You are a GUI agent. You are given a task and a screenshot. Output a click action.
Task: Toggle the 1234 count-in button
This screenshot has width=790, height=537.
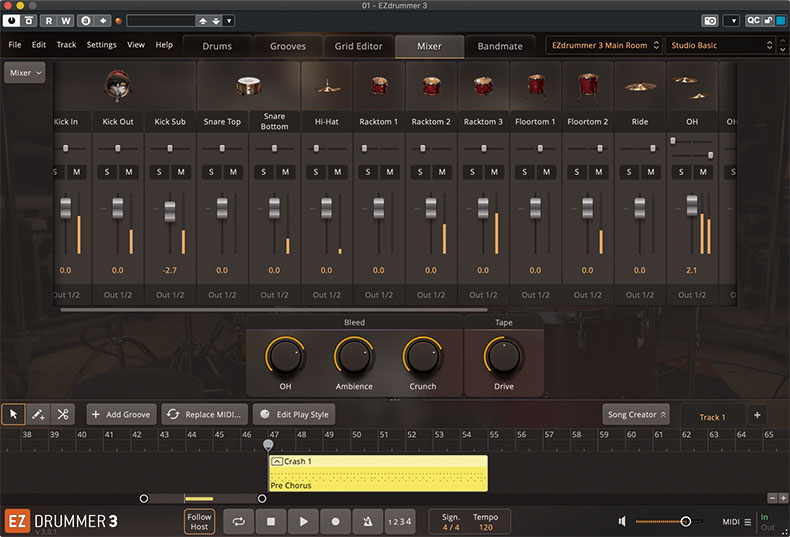(400, 521)
